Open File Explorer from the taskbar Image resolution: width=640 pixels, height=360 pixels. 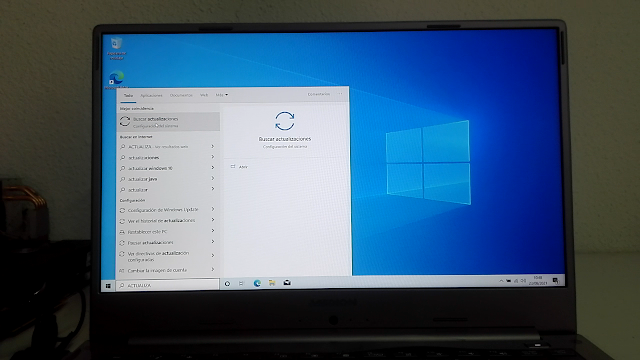(272, 283)
